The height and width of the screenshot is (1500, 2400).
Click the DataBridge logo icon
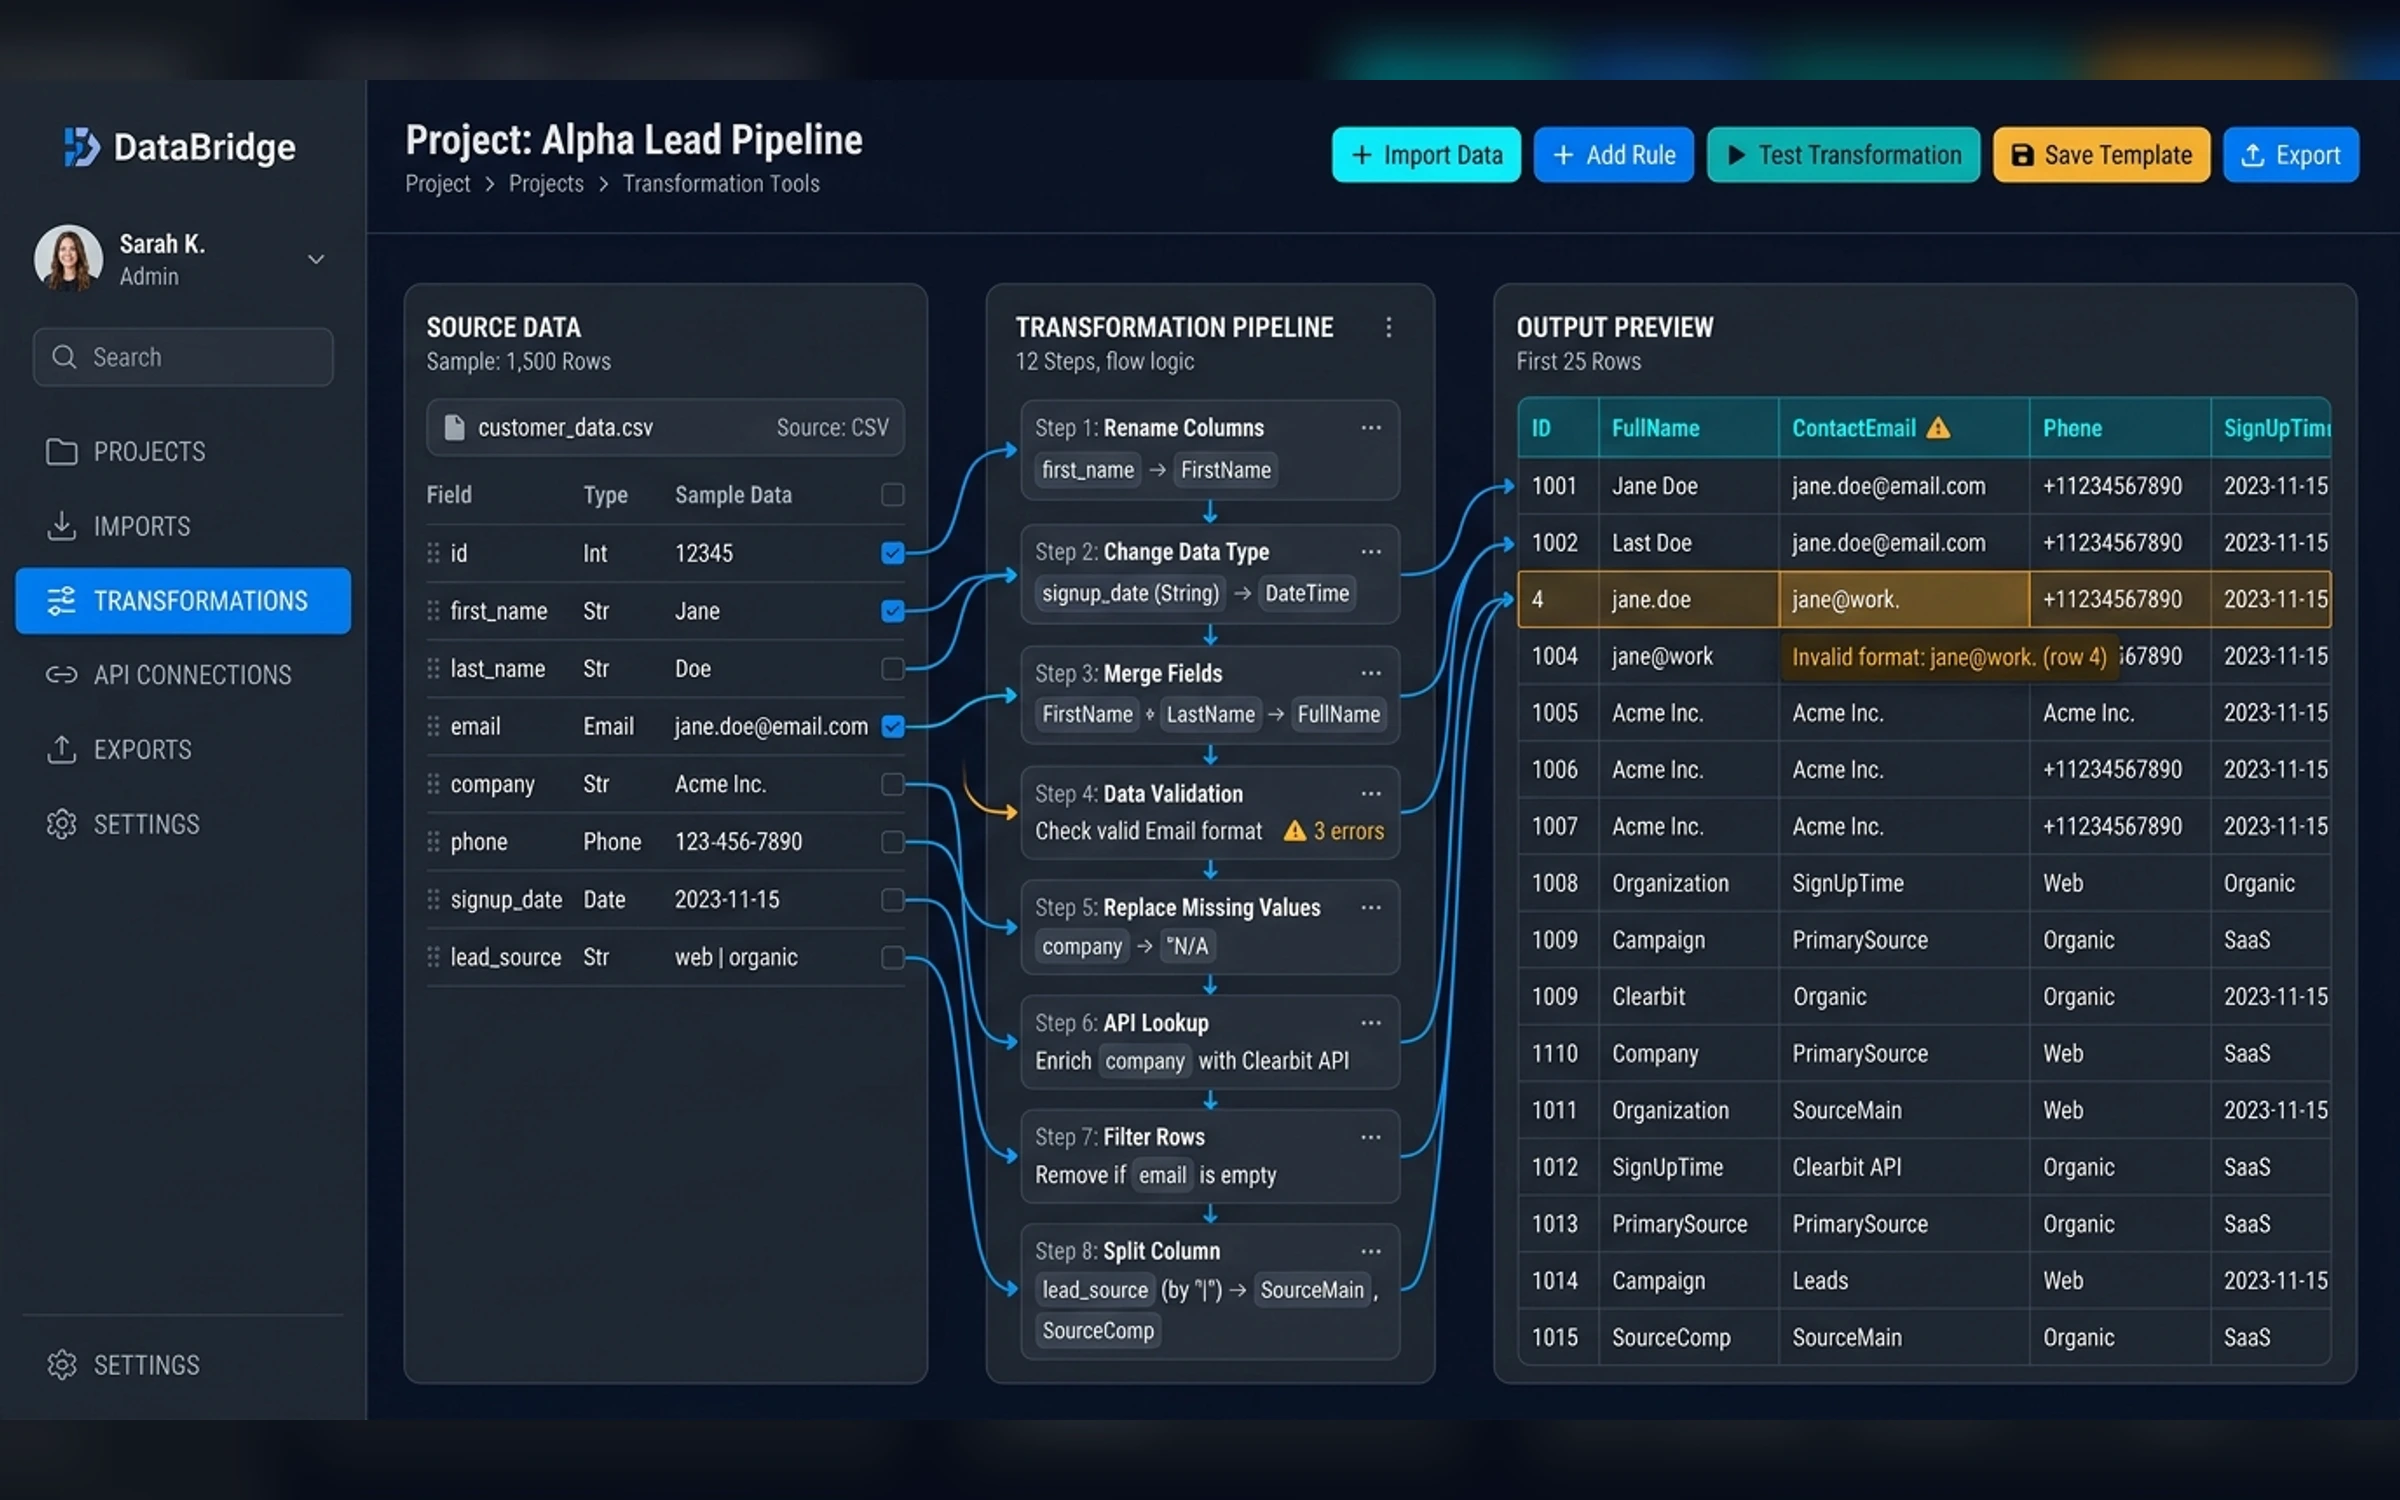point(82,147)
